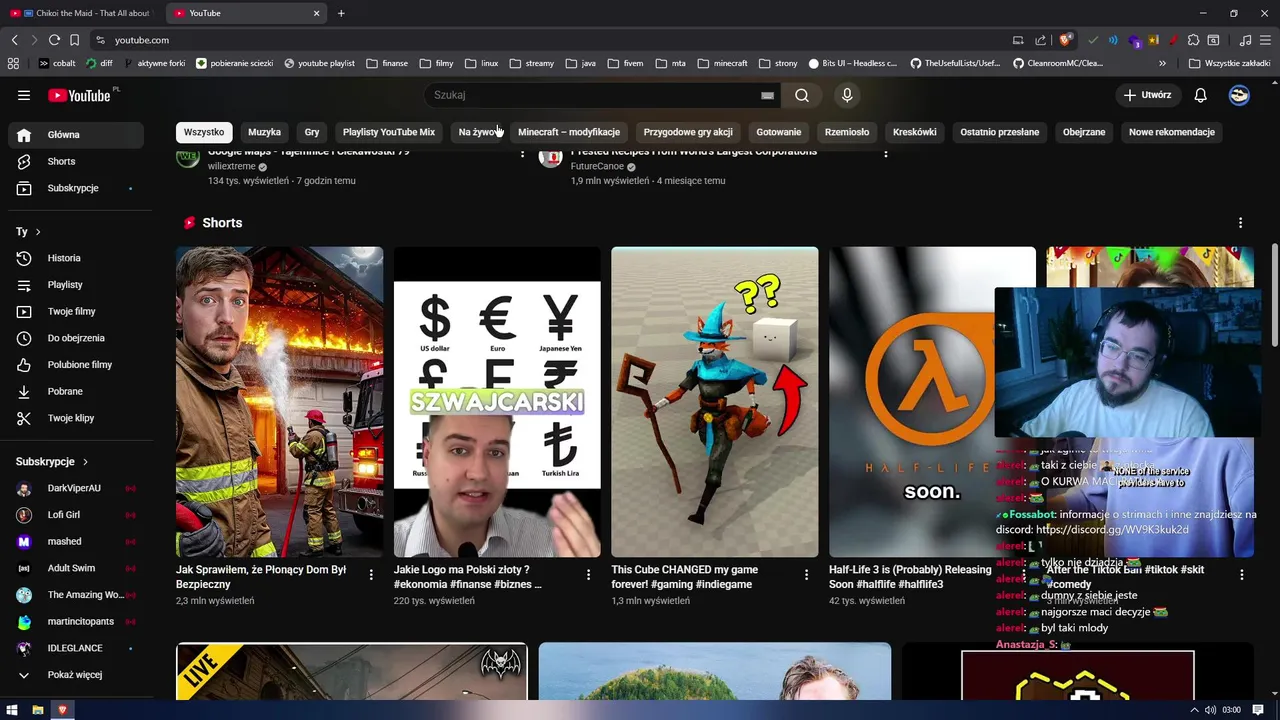Image resolution: width=1280 pixels, height=720 pixels.
Task: Open the finanse bookmarks folder
Action: [387, 63]
